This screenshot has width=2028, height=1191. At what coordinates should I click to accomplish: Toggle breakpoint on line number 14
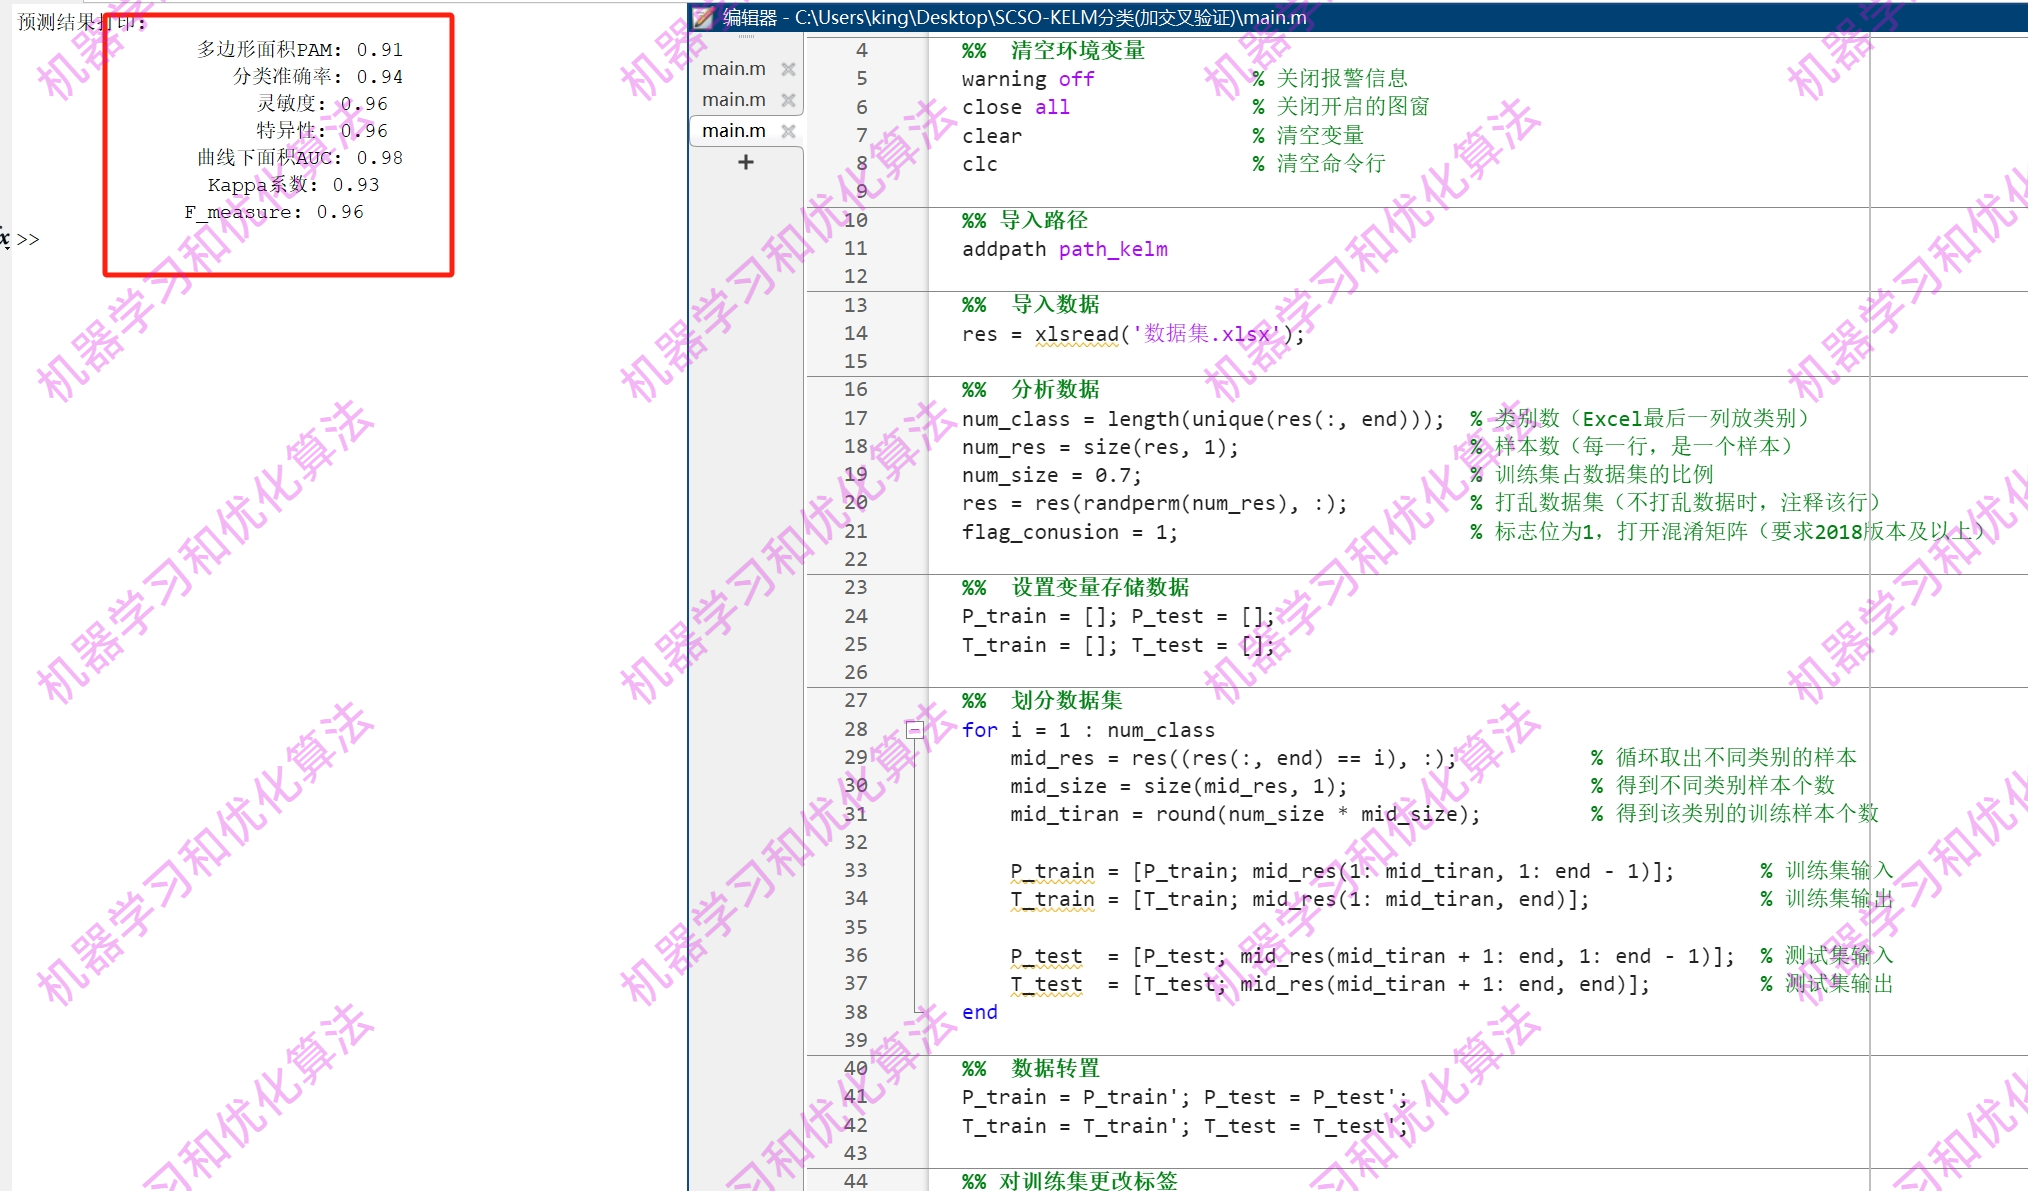click(x=855, y=333)
